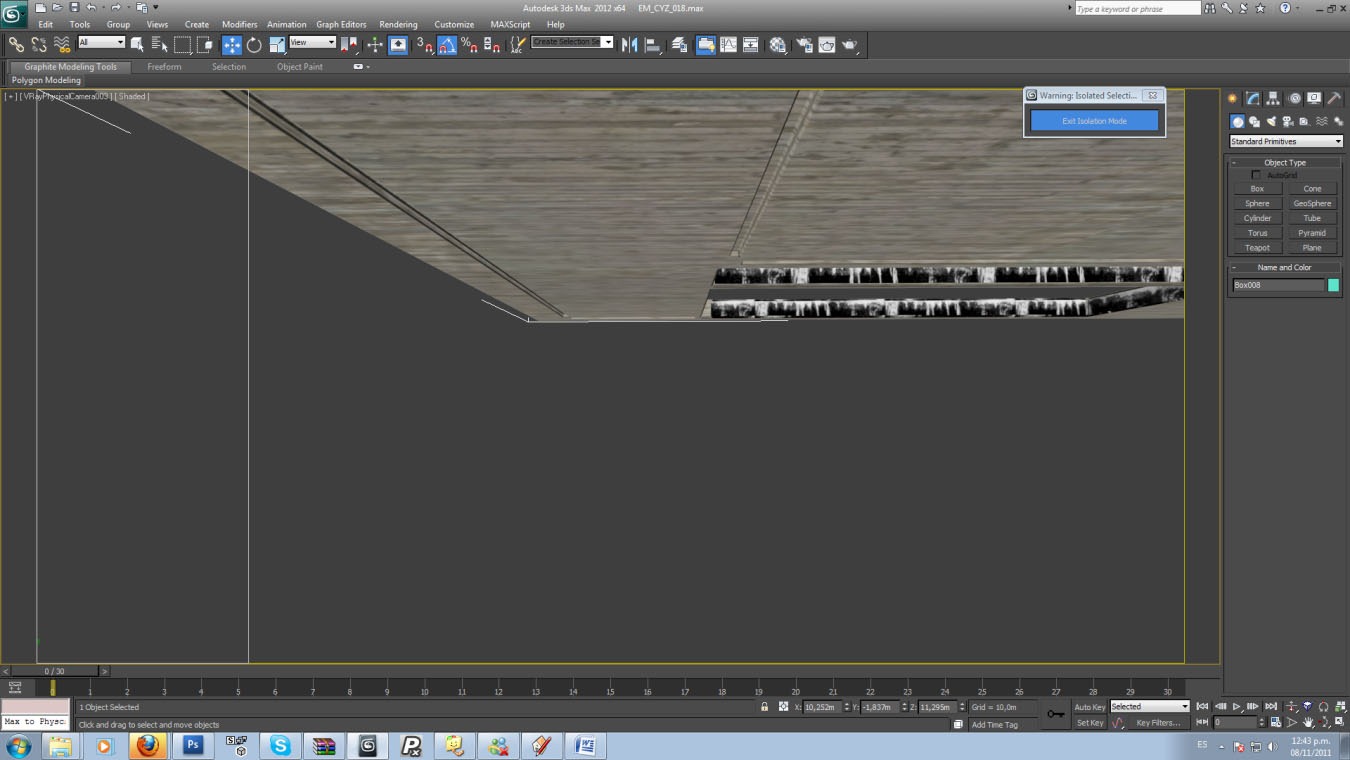Image resolution: width=1350 pixels, height=760 pixels.
Task: Open the MAXScript menu
Action: (x=510, y=24)
